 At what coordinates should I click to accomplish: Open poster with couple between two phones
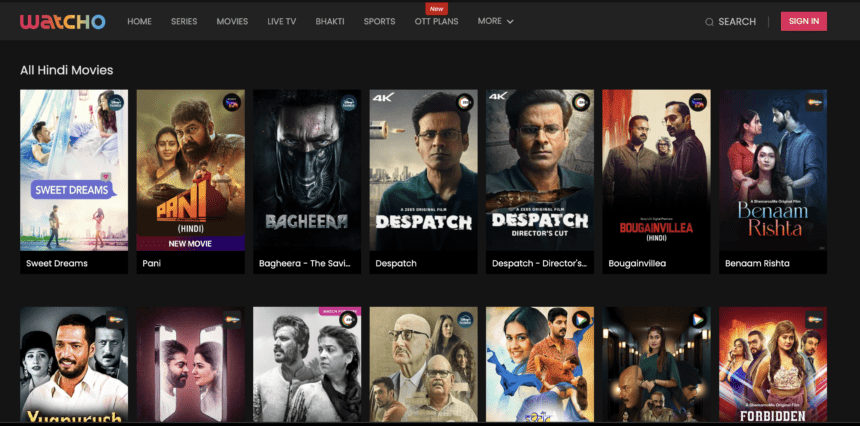pyautogui.click(x=190, y=365)
